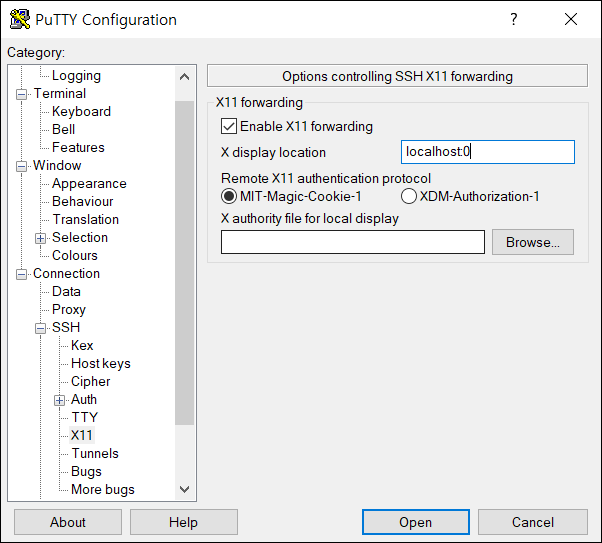Click the PuTTY icon in title bar
This screenshot has width=602, height=543.
(x=20, y=19)
